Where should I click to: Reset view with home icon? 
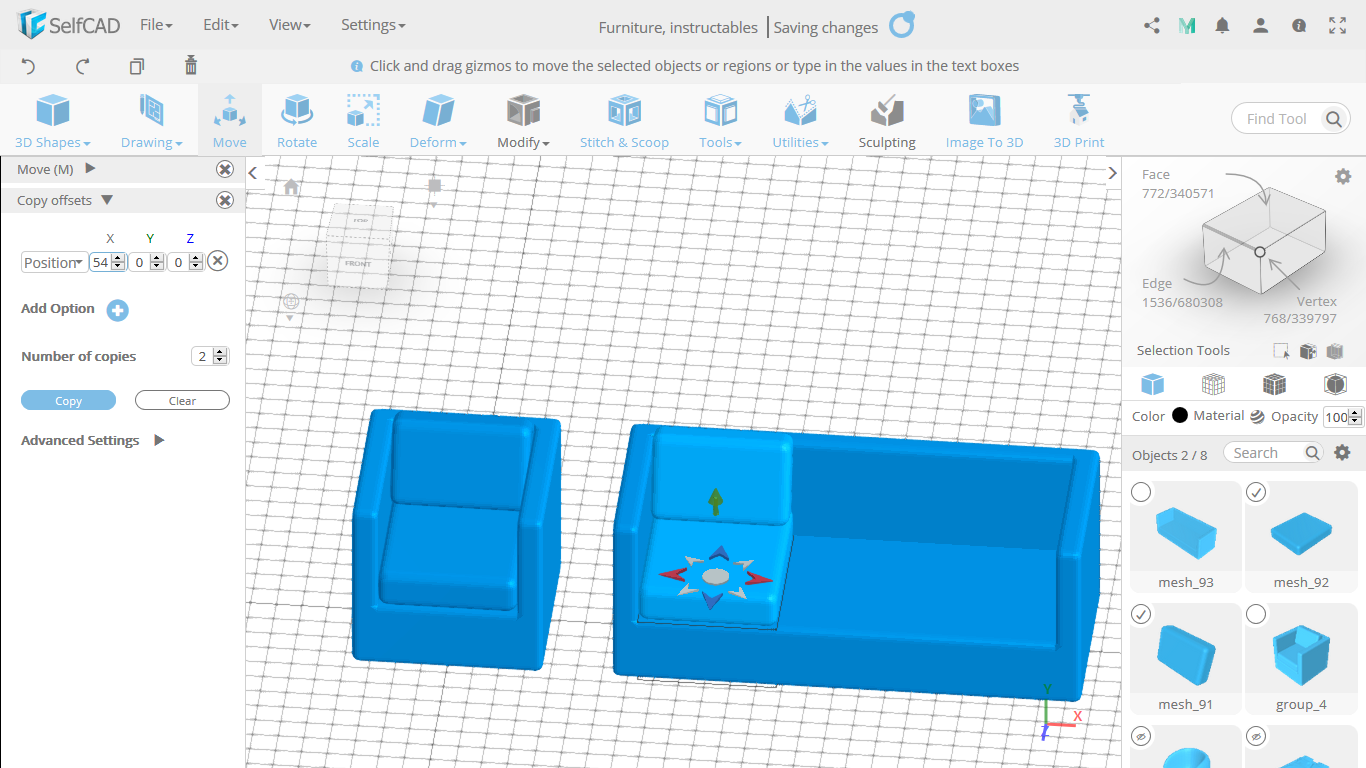click(x=291, y=187)
